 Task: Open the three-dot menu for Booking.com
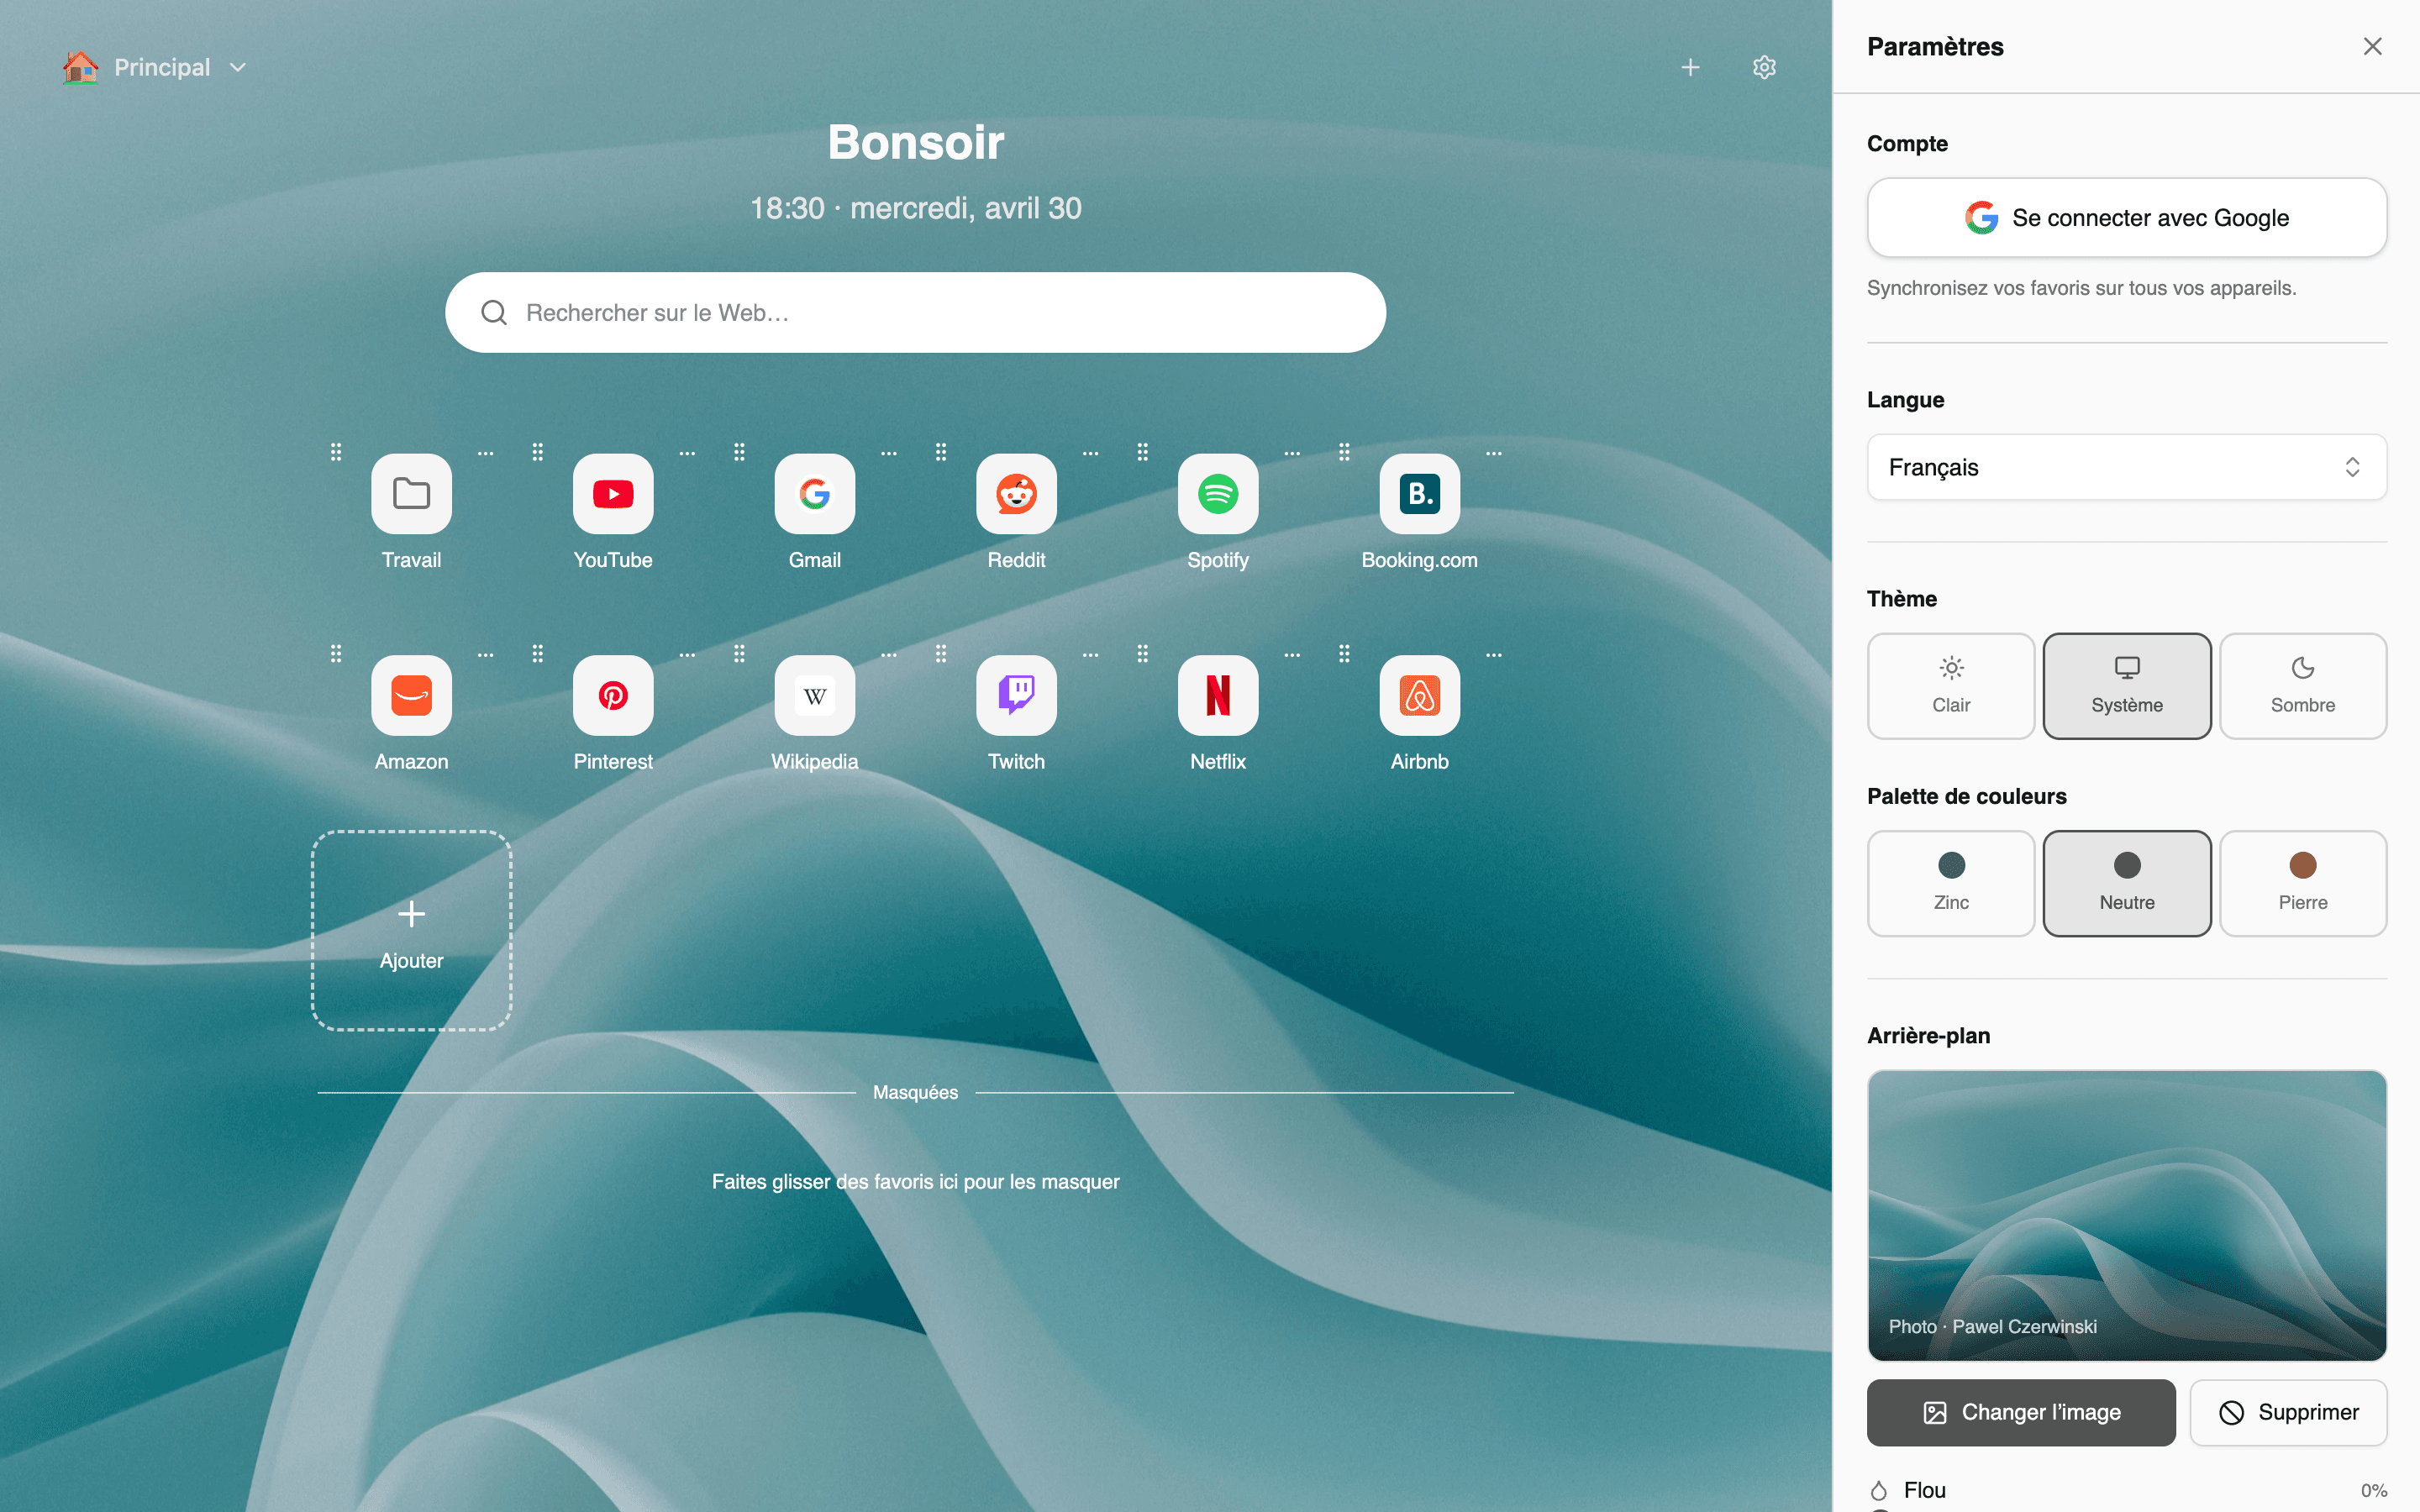point(1494,453)
